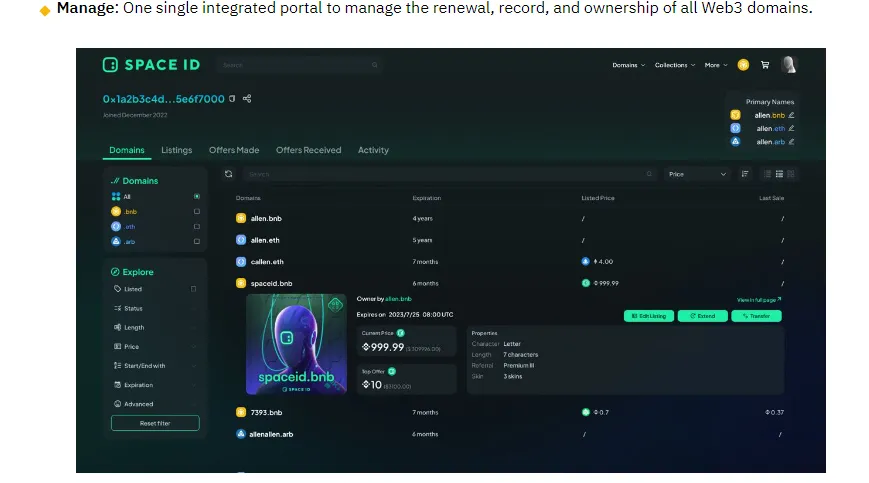Click the Edit Listing button
The height and width of the screenshot is (483, 869).
[x=649, y=316]
